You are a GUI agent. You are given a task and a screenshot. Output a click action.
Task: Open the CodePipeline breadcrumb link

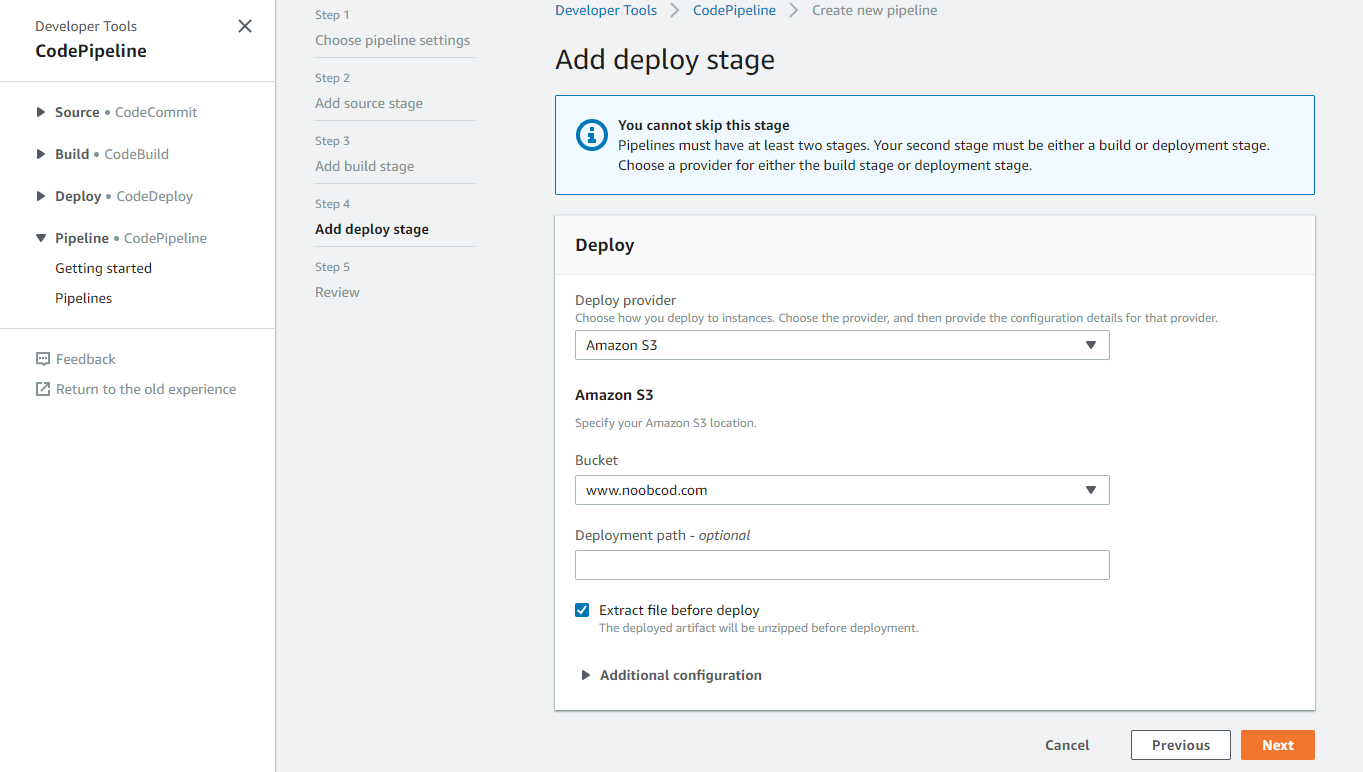[734, 10]
